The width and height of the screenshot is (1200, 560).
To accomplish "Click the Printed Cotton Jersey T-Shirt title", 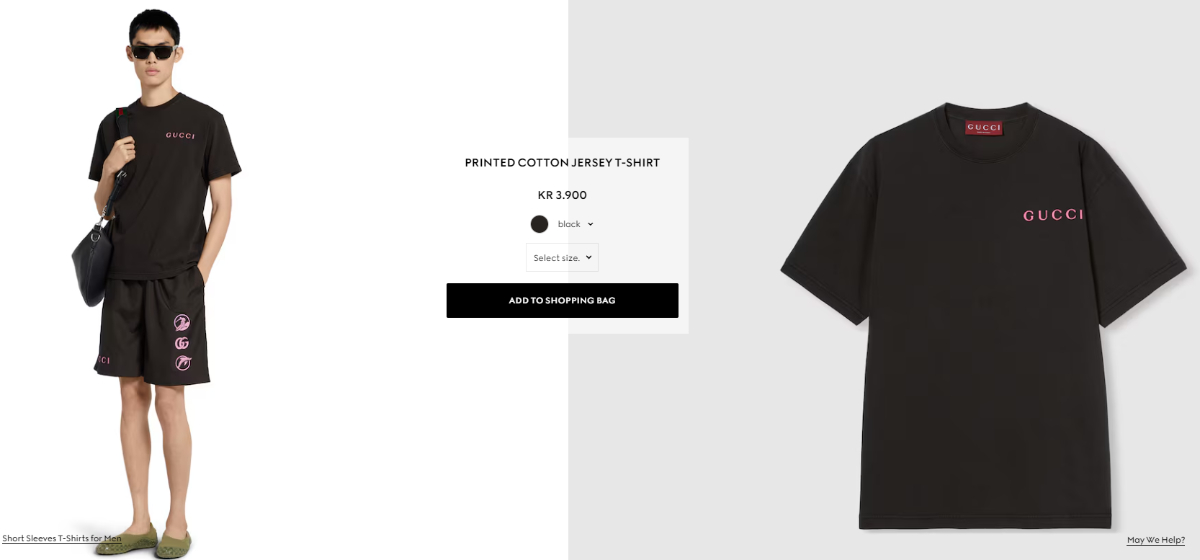I will 562,163.
